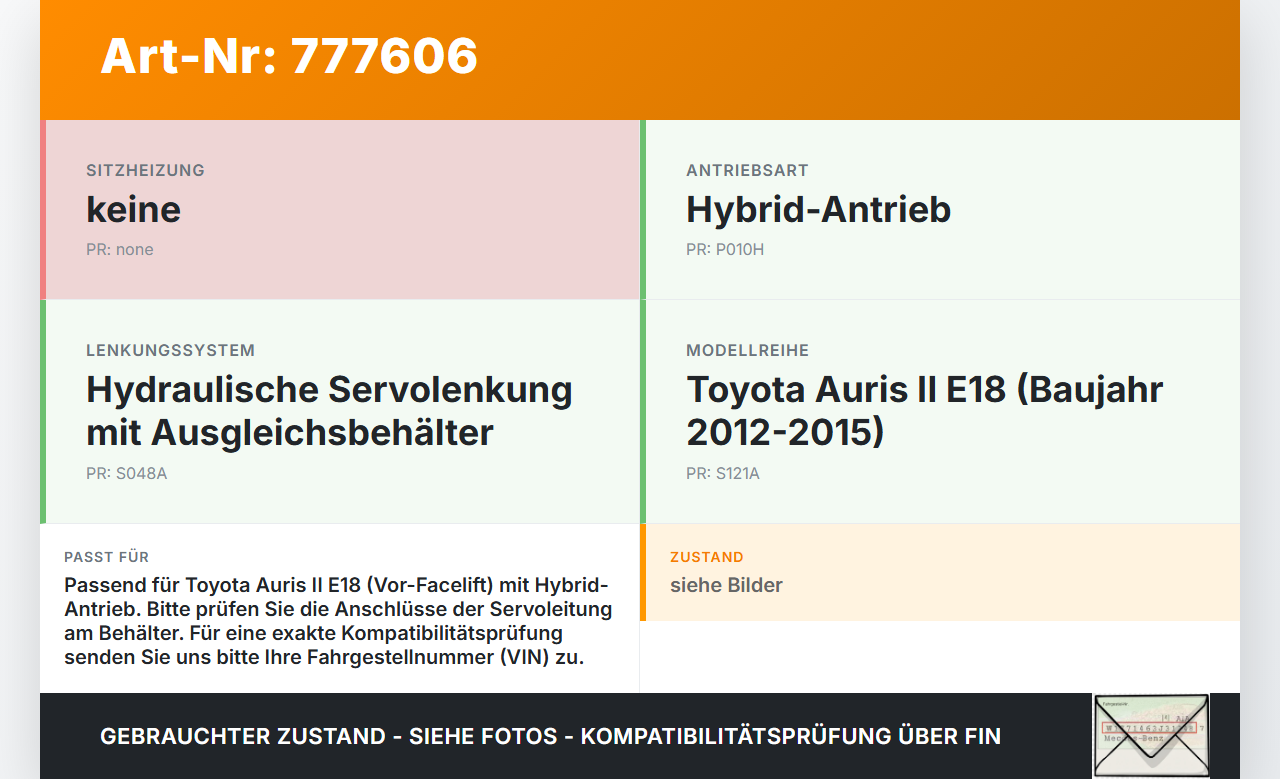Click the GEBRAUCHTER ZUSTAND footer banner text
Screen dimensions: 1280x779
click(550, 736)
